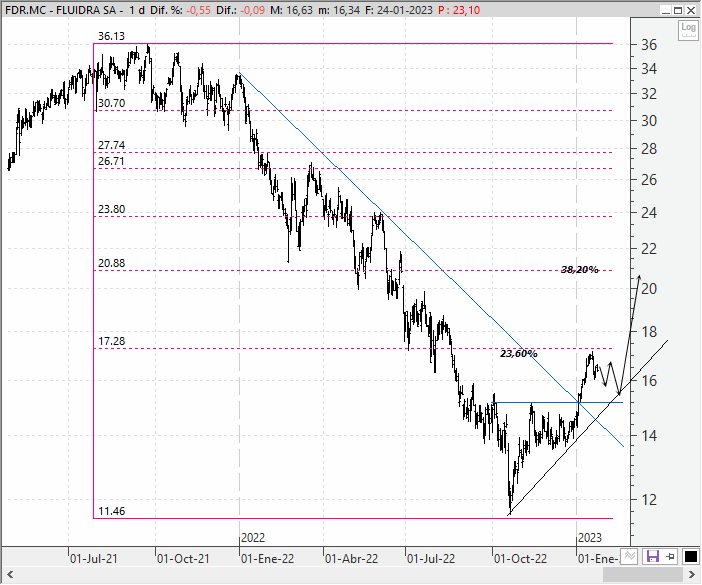This screenshot has height=585, width=702.
Task: Click the 01-Abr-22 date axis label
Action: pyautogui.click(x=351, y=559)
